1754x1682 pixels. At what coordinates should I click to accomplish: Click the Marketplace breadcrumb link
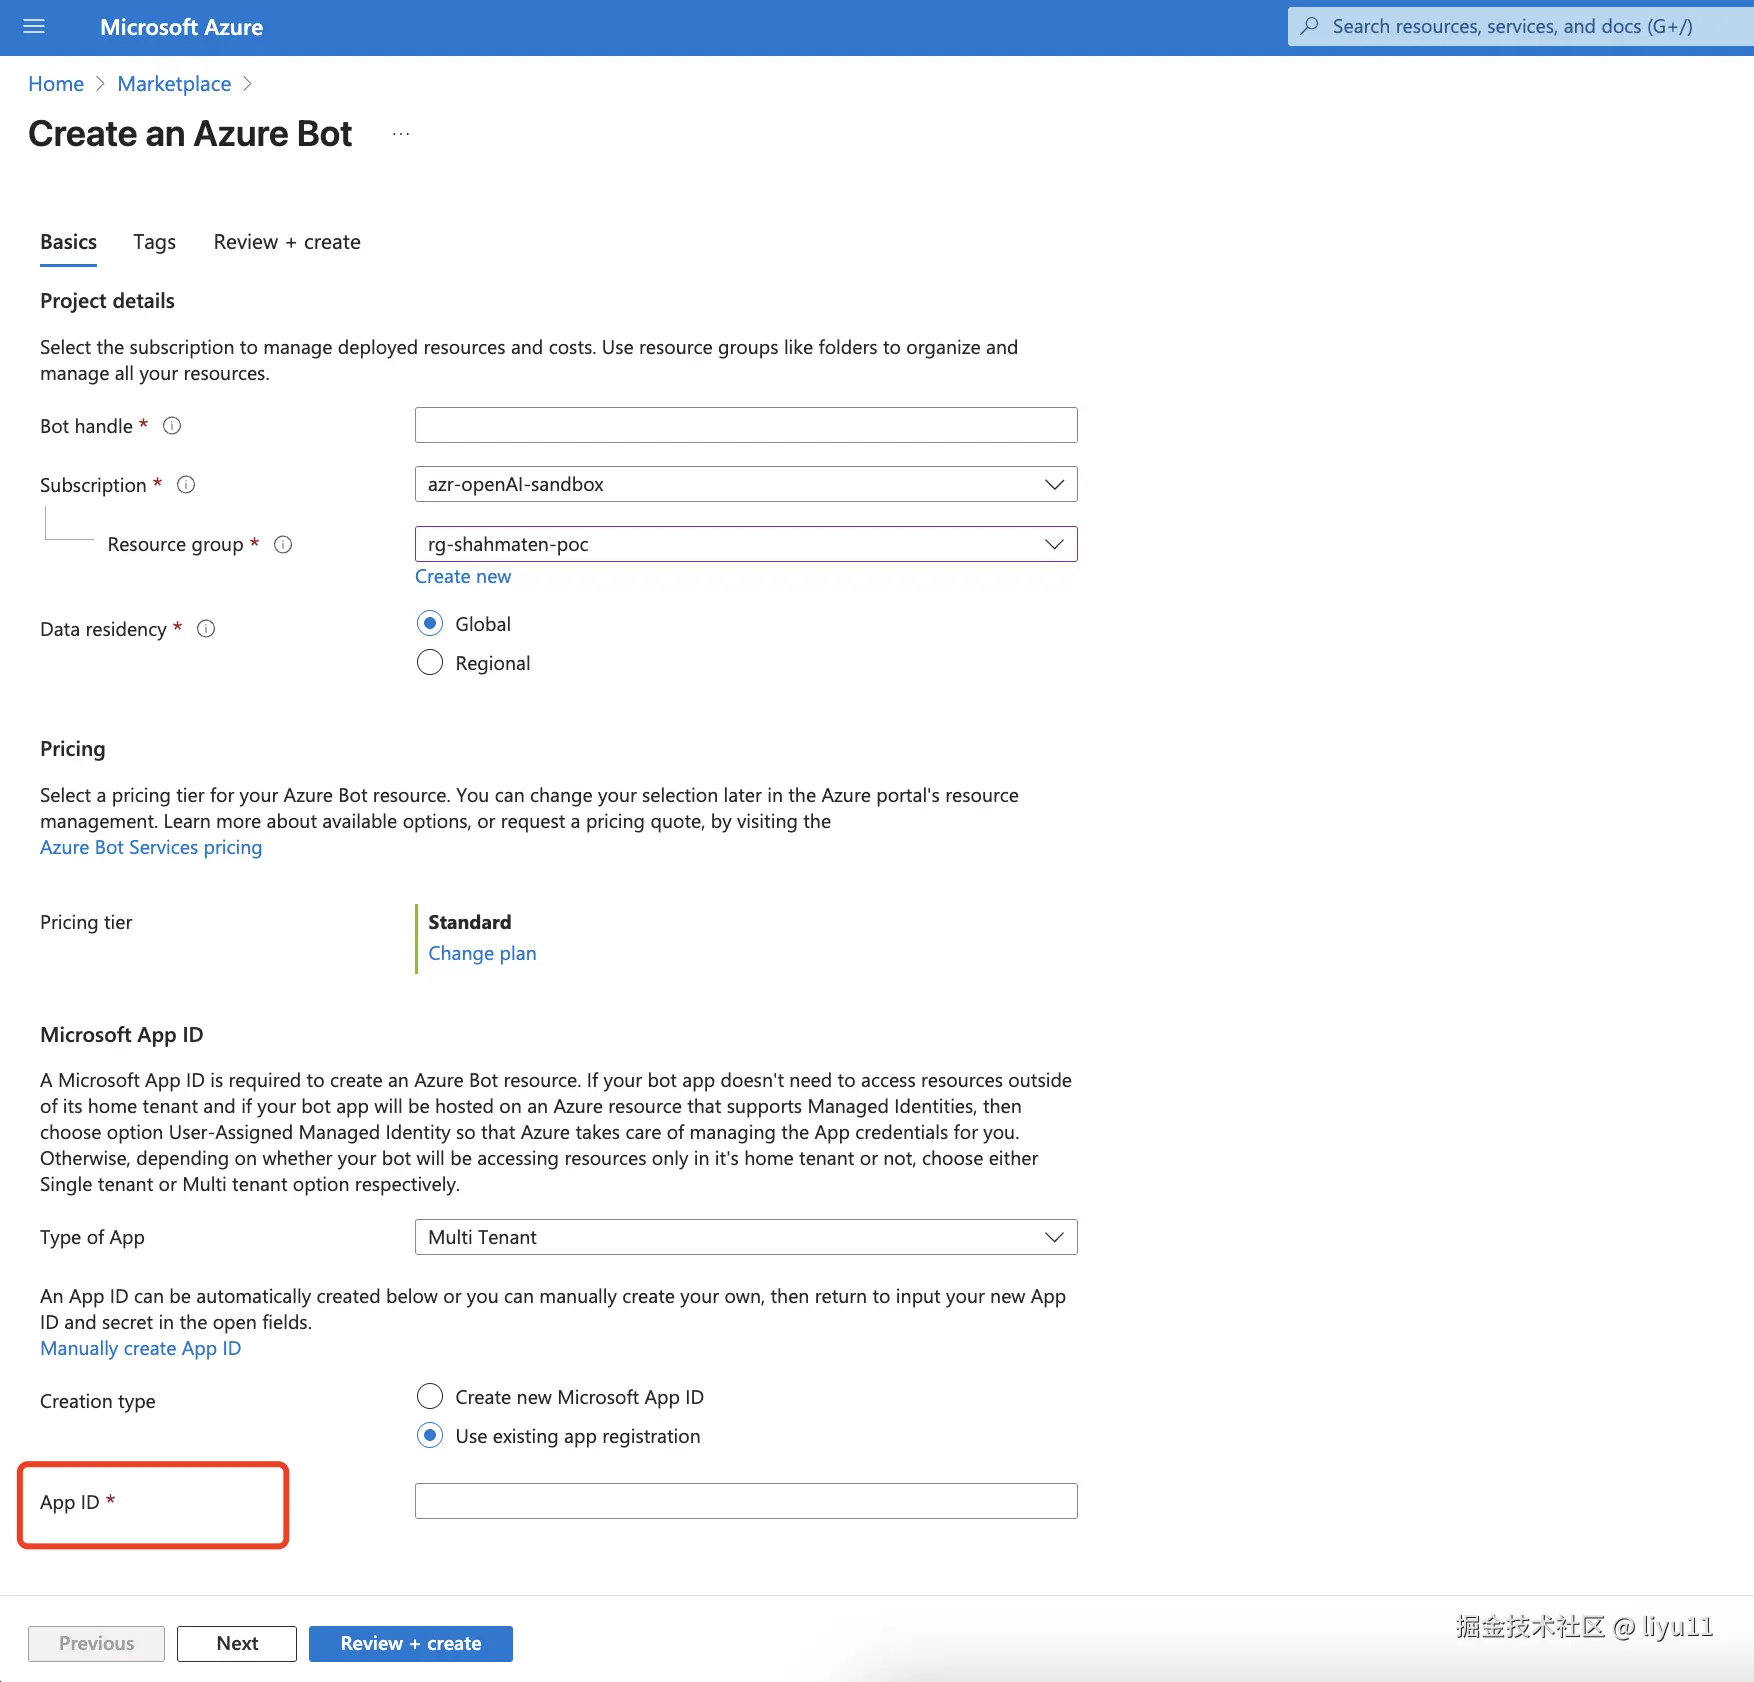pos(174,84)
